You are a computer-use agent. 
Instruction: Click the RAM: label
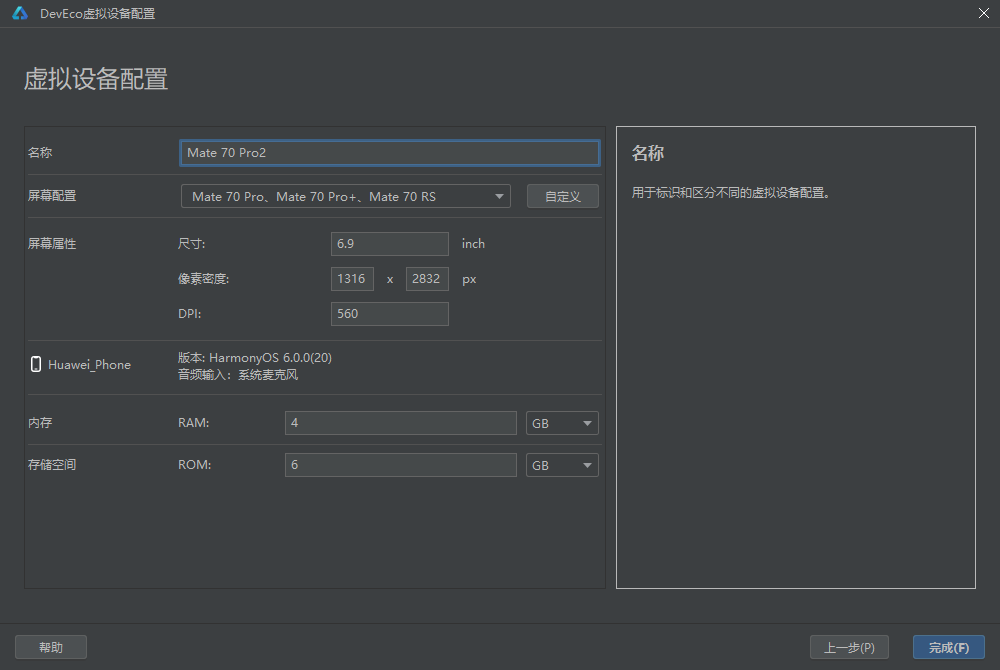193,423
